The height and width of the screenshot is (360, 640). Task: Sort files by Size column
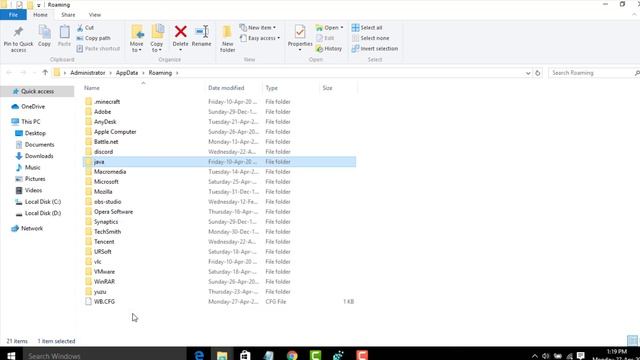[x=327, y=88]
